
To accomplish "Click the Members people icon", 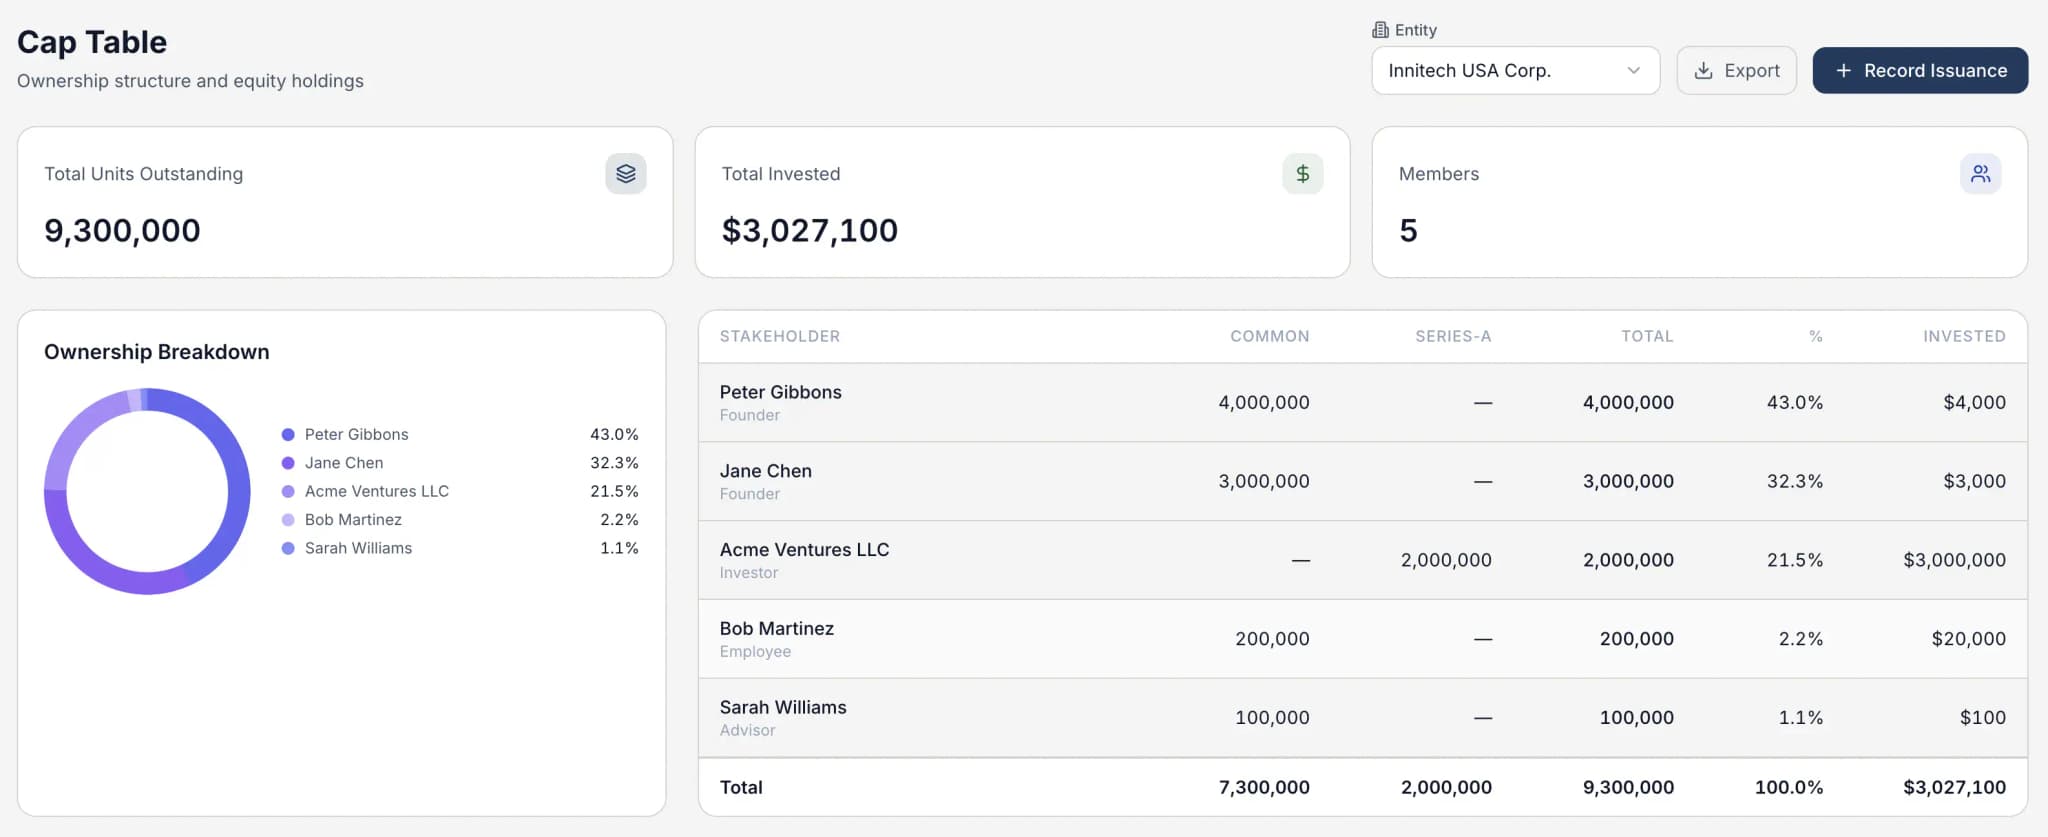I will (1979, 174).
